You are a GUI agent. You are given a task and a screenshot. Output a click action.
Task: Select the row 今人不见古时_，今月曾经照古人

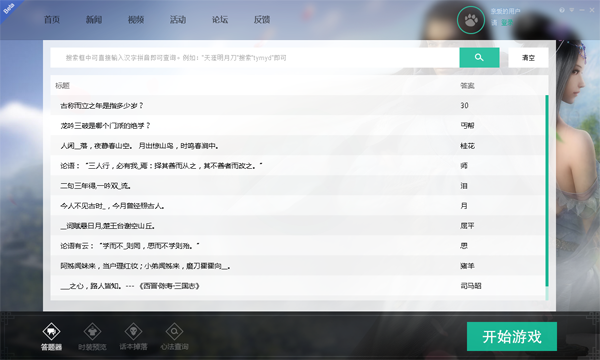298,206
